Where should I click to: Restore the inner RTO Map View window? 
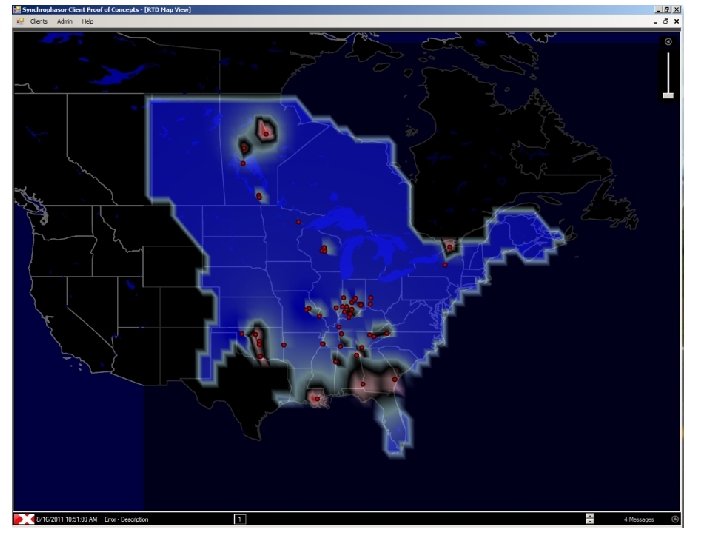pyautogui.click(x=666, y=21)
